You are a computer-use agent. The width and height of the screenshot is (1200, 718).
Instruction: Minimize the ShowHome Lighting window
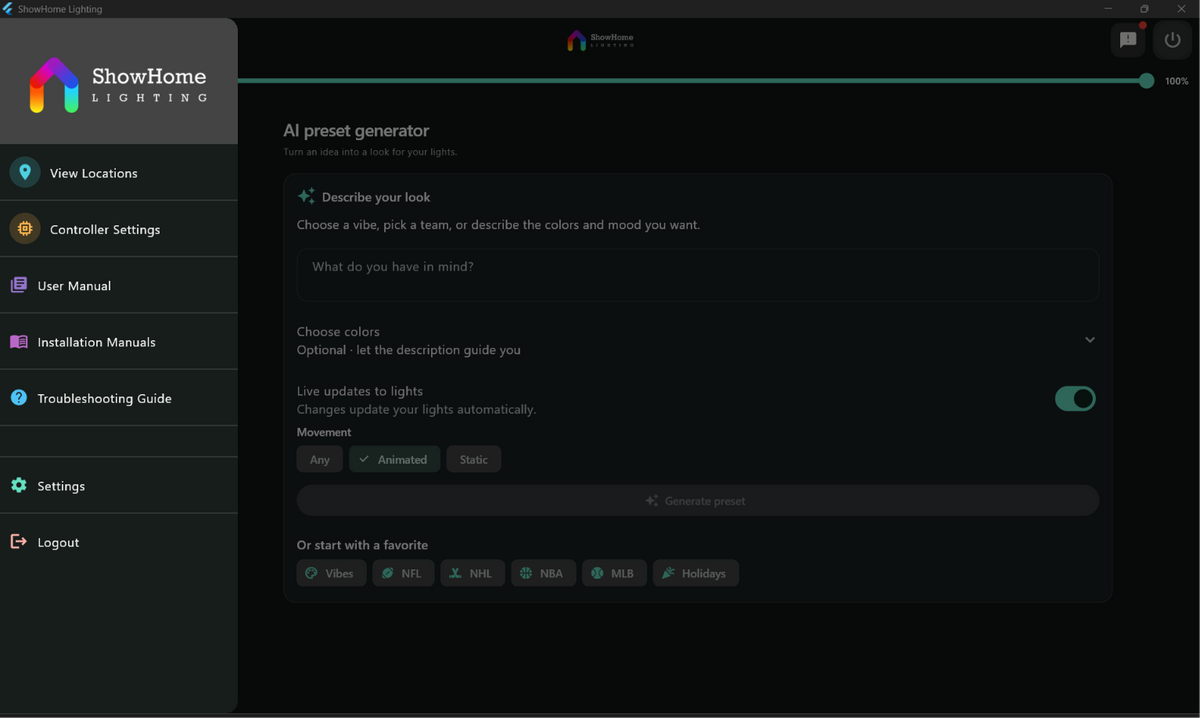(1108, 9)
